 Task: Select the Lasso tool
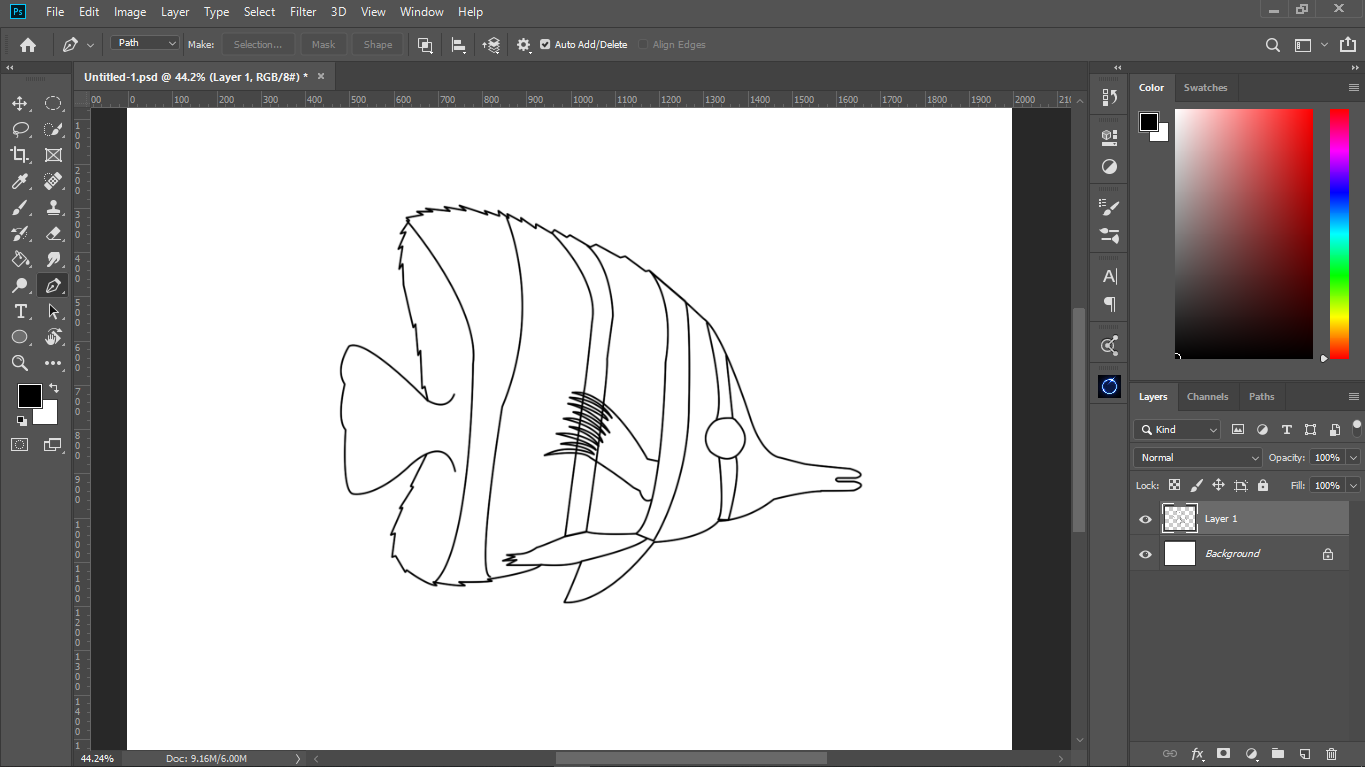[x=19, y=129]
